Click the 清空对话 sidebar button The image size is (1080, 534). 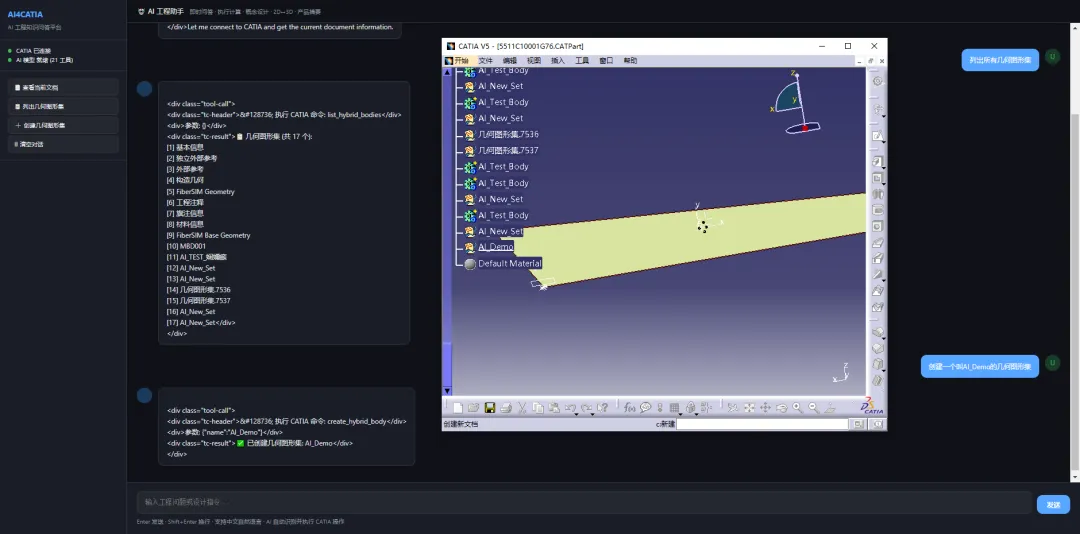coord(63,144)
